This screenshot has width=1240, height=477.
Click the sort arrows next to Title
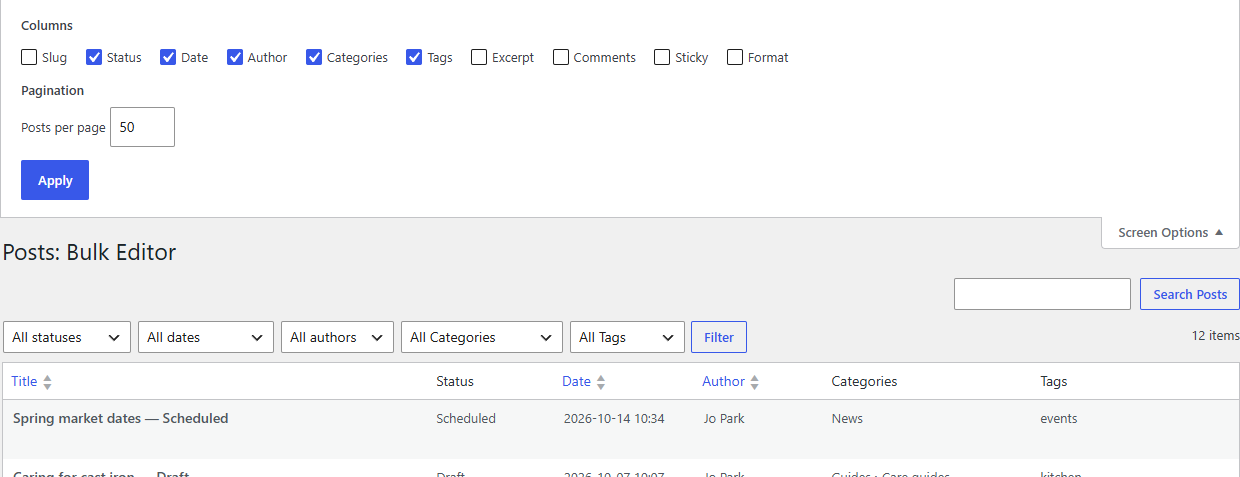(x=47, y=382)
